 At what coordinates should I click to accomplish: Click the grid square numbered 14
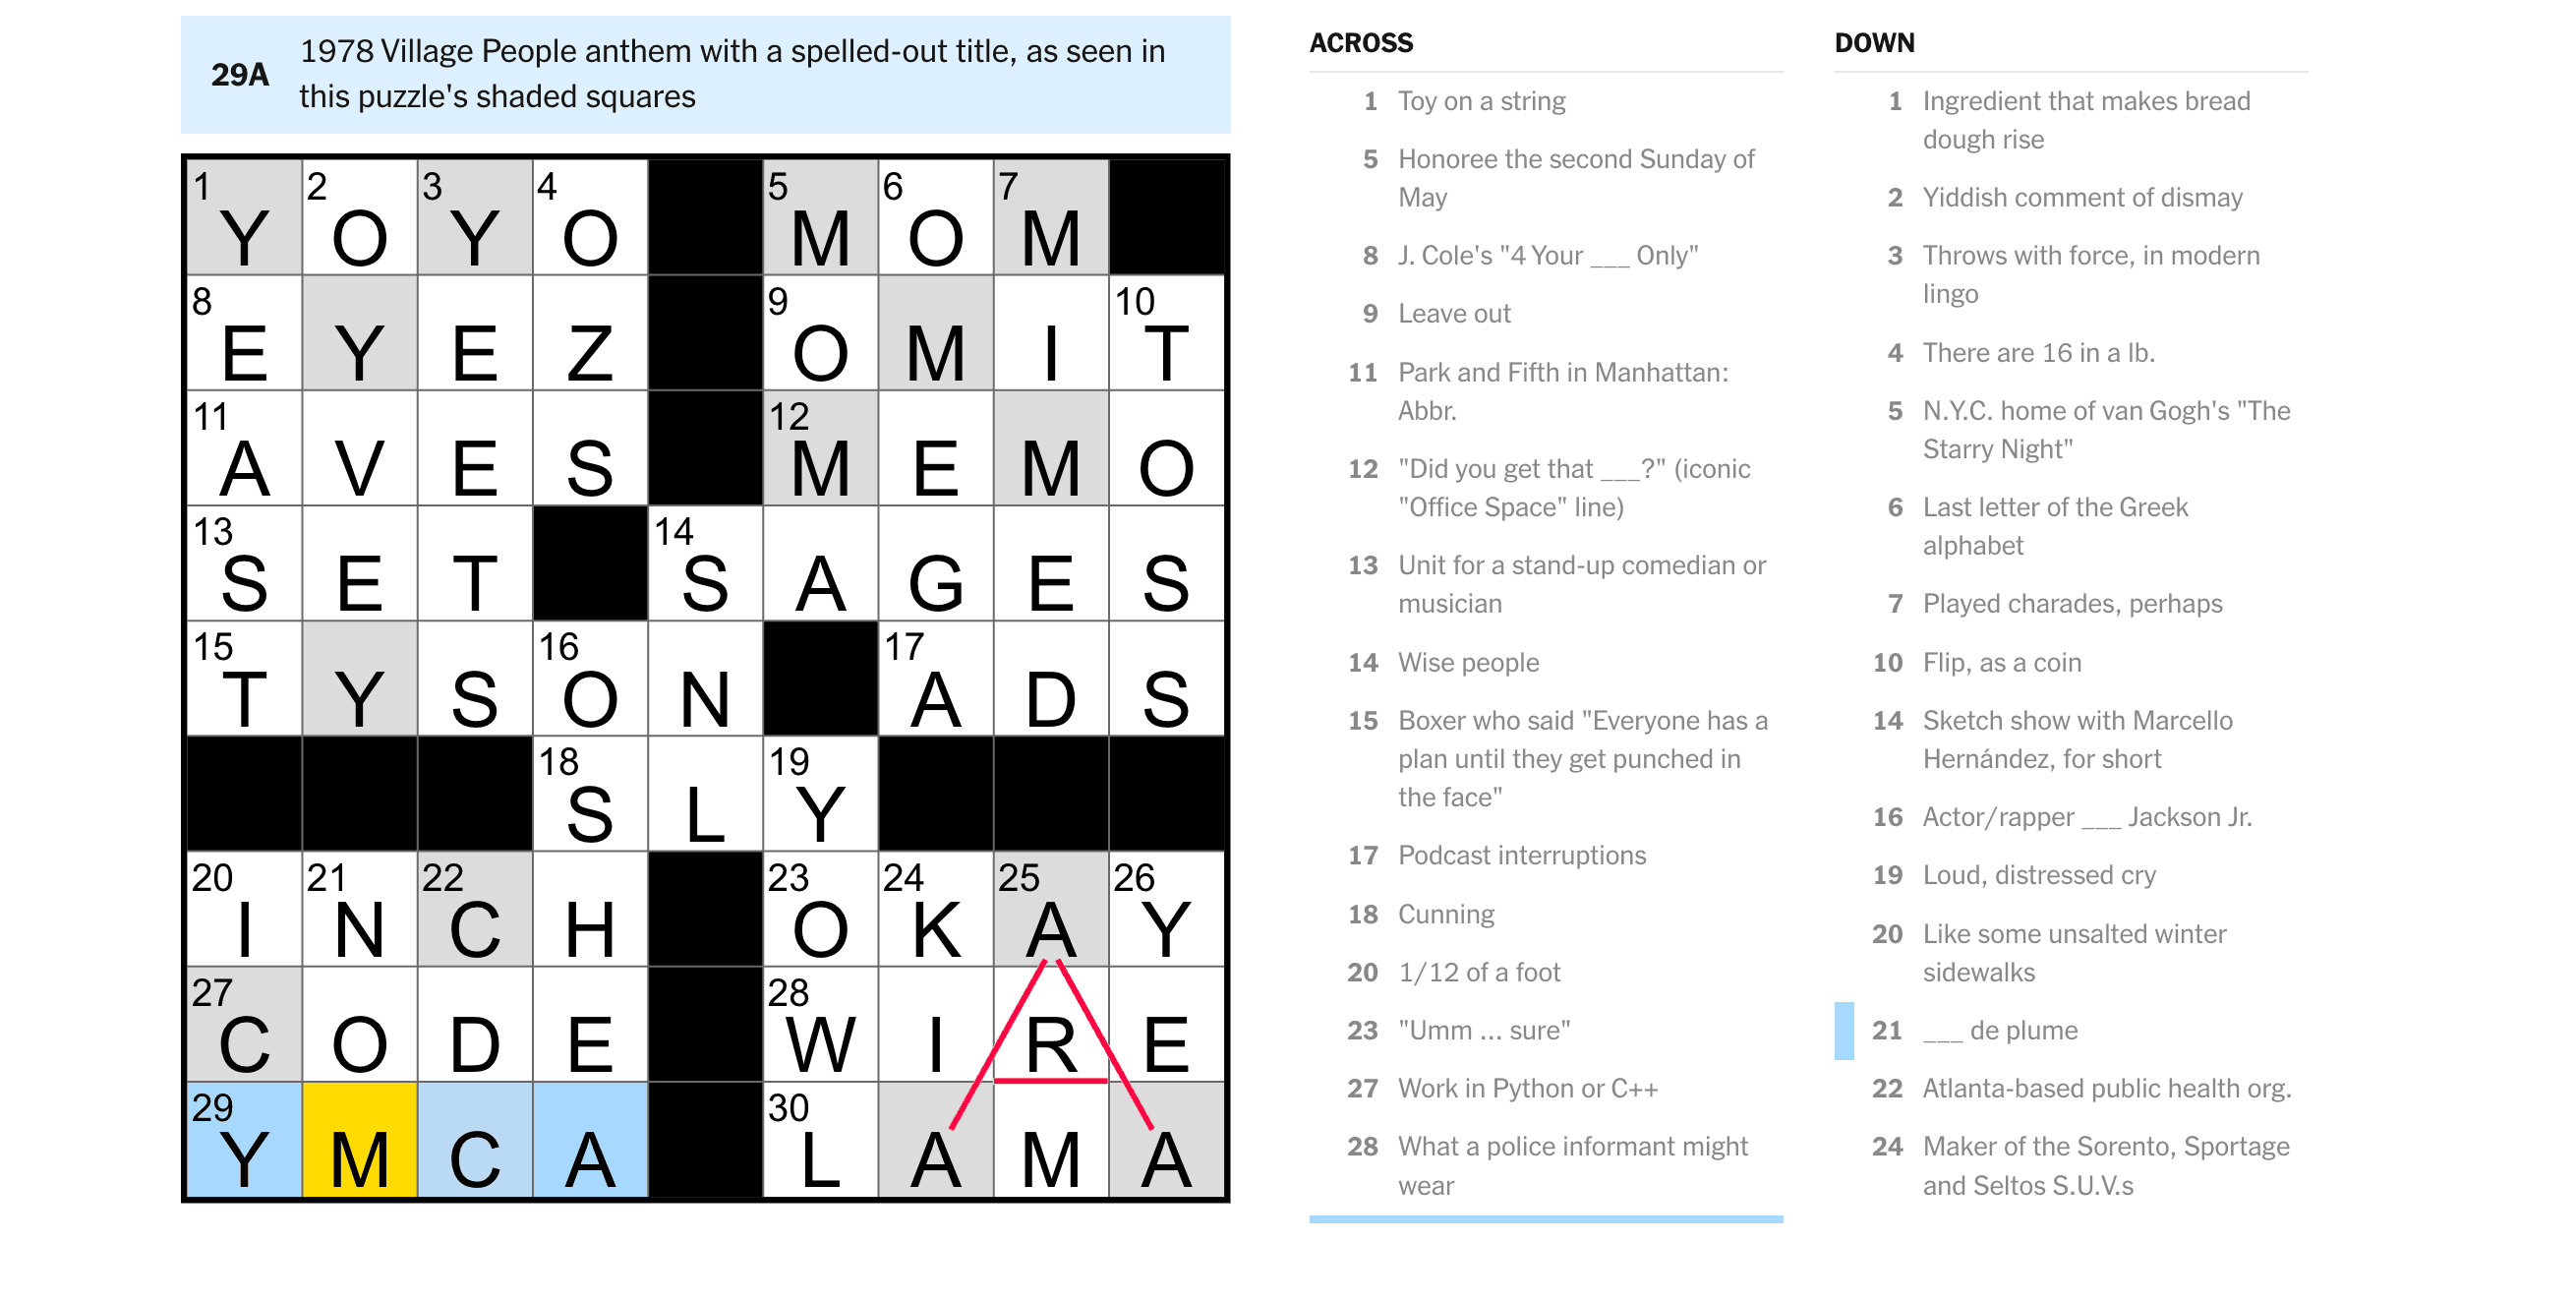click(x=705, y=564)
